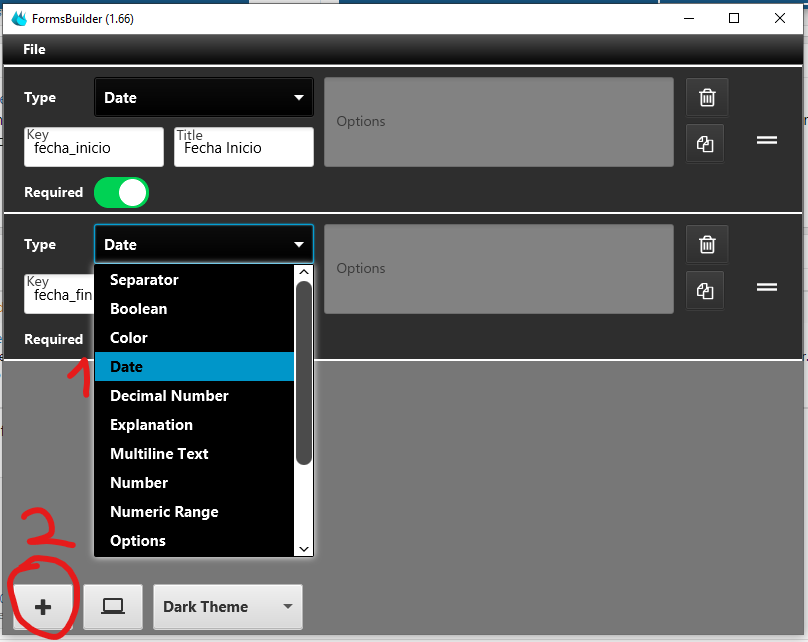This screenshot has height=642, width=808.
Task: Choose Color from the type list
Action: tap(194, 337)
